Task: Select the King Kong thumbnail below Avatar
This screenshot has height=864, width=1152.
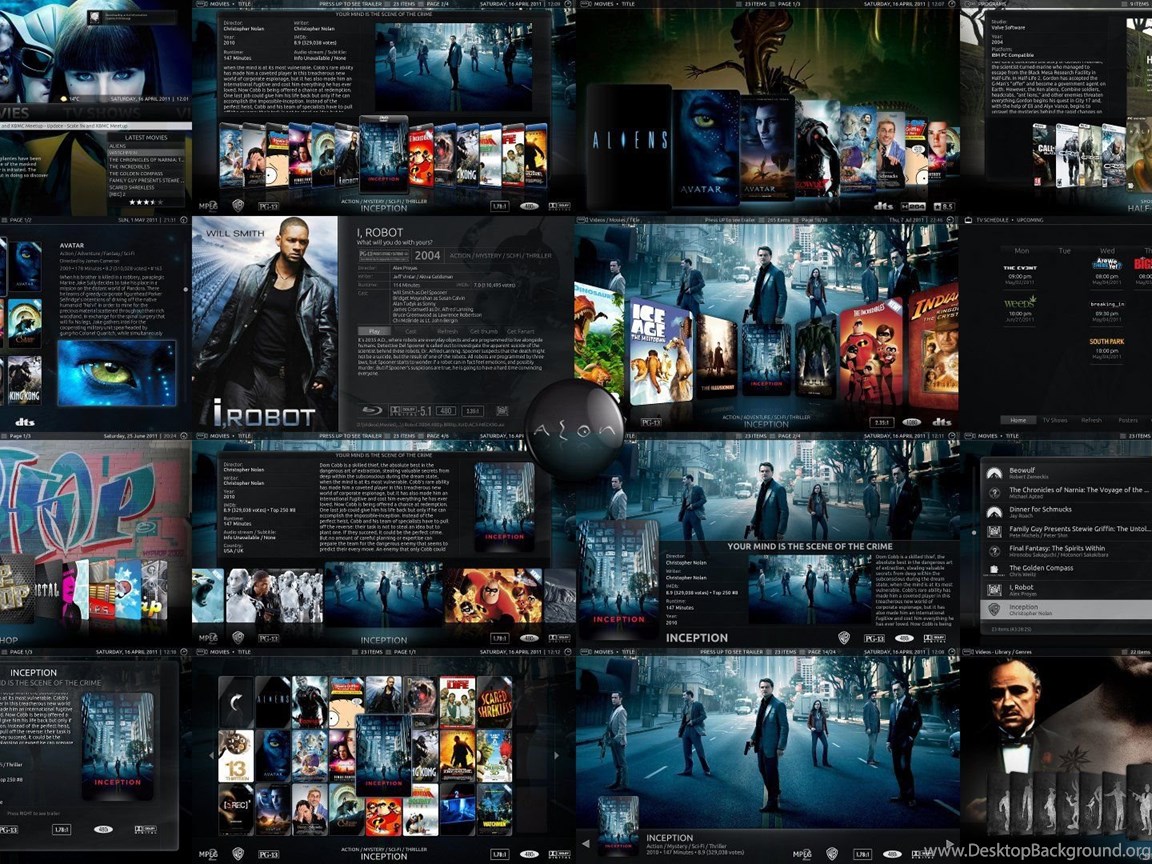Action: (x=24, y=380)
